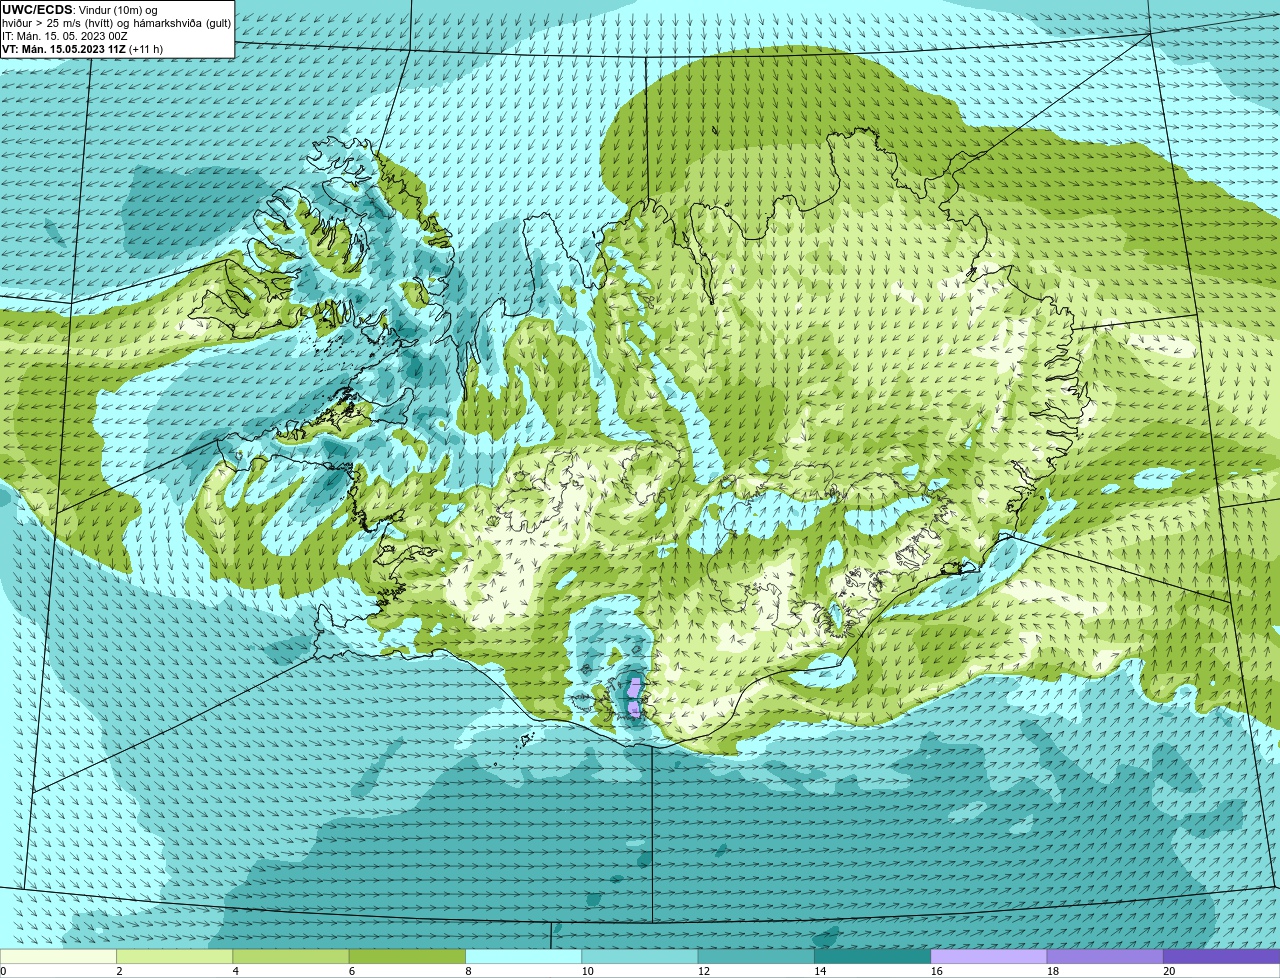
Task: Select the dark violet above-20 m/s legend swatch
Action: point(1222,956)
